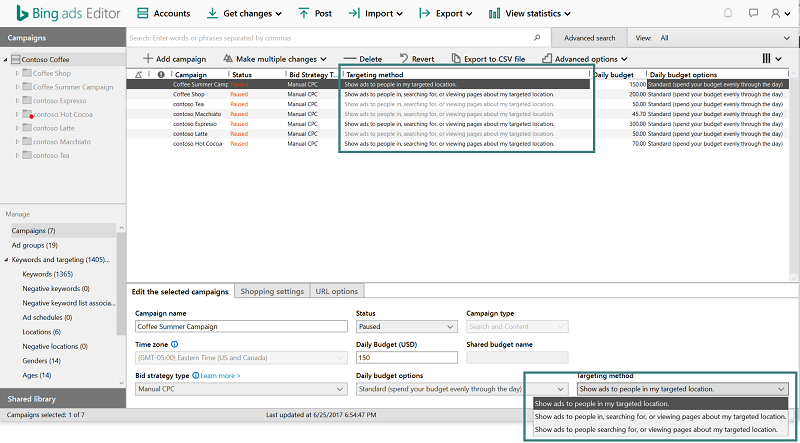
Task: Open Advanced options menu
Action: click(x=585, y=59)
